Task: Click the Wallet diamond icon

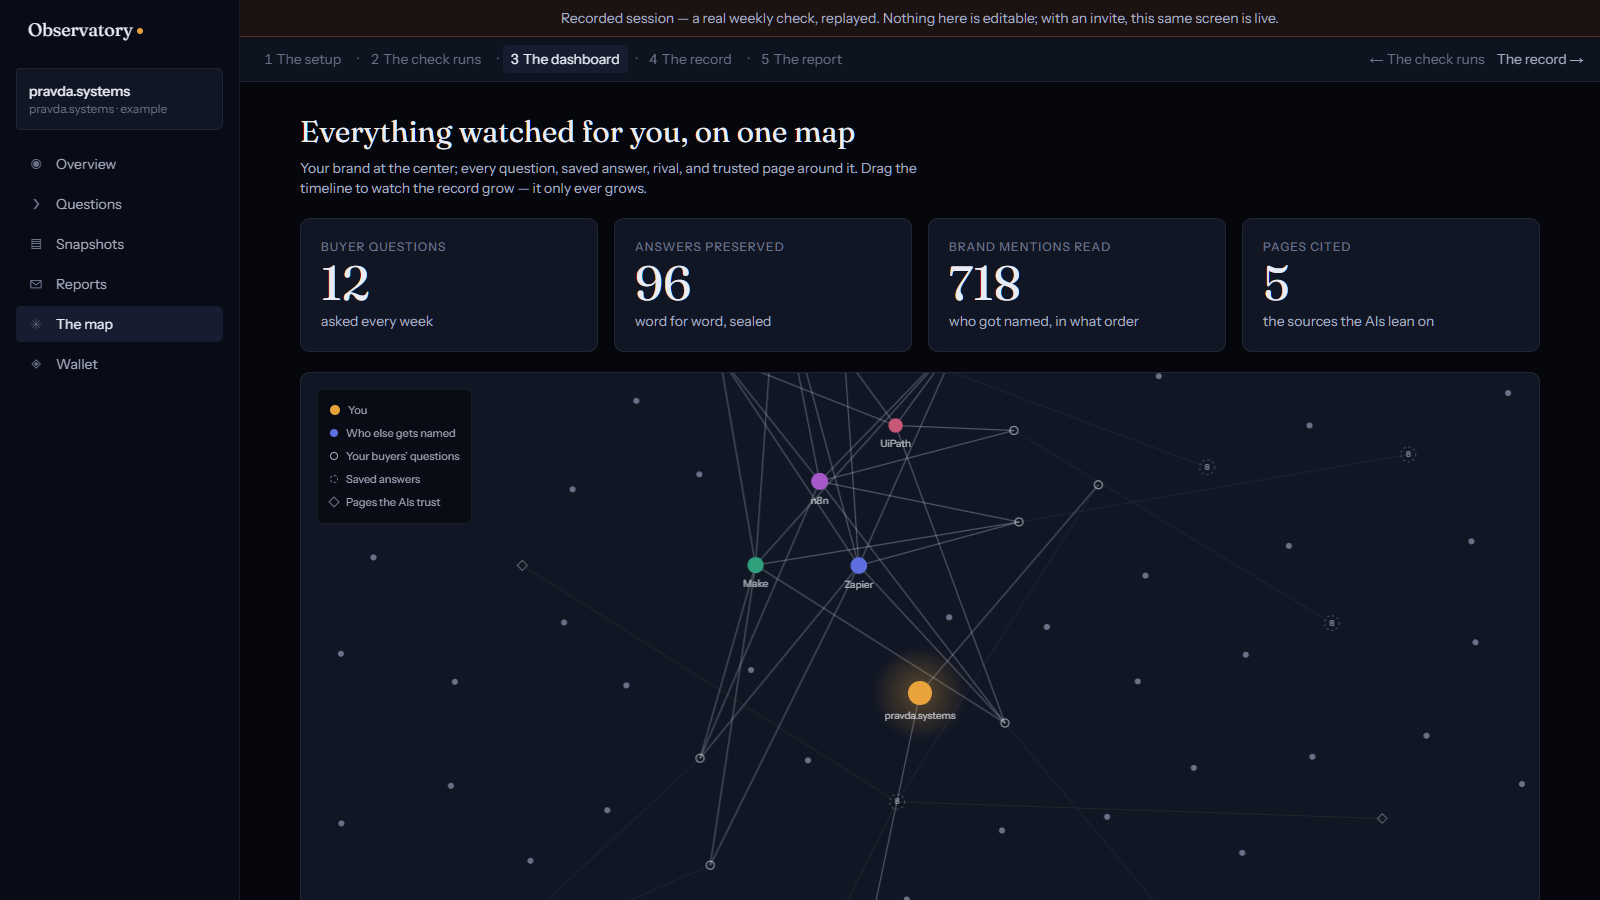Action: pyautogui.click(x=36, y=364)
